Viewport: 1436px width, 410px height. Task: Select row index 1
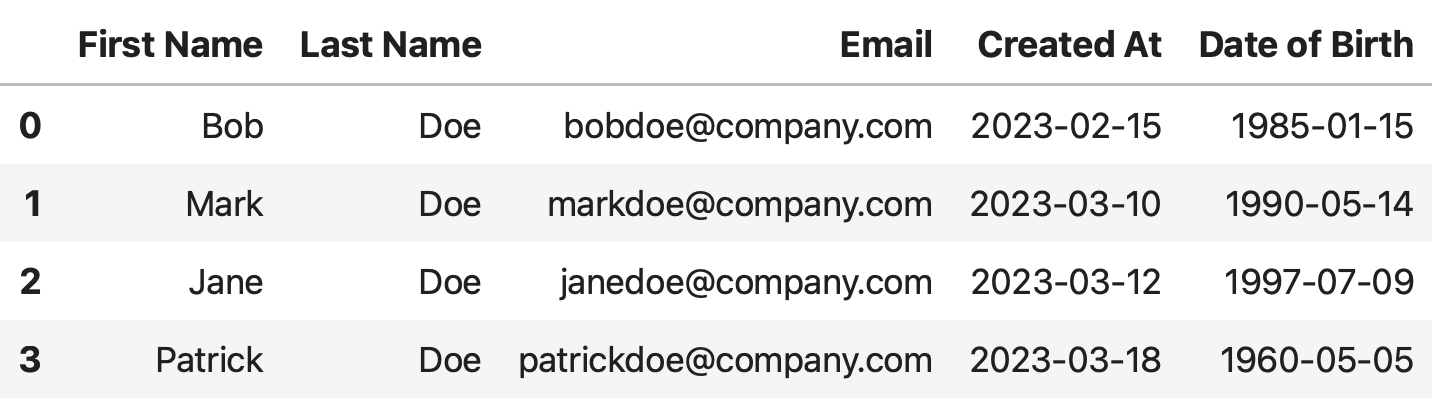click(x=31, y=204)
